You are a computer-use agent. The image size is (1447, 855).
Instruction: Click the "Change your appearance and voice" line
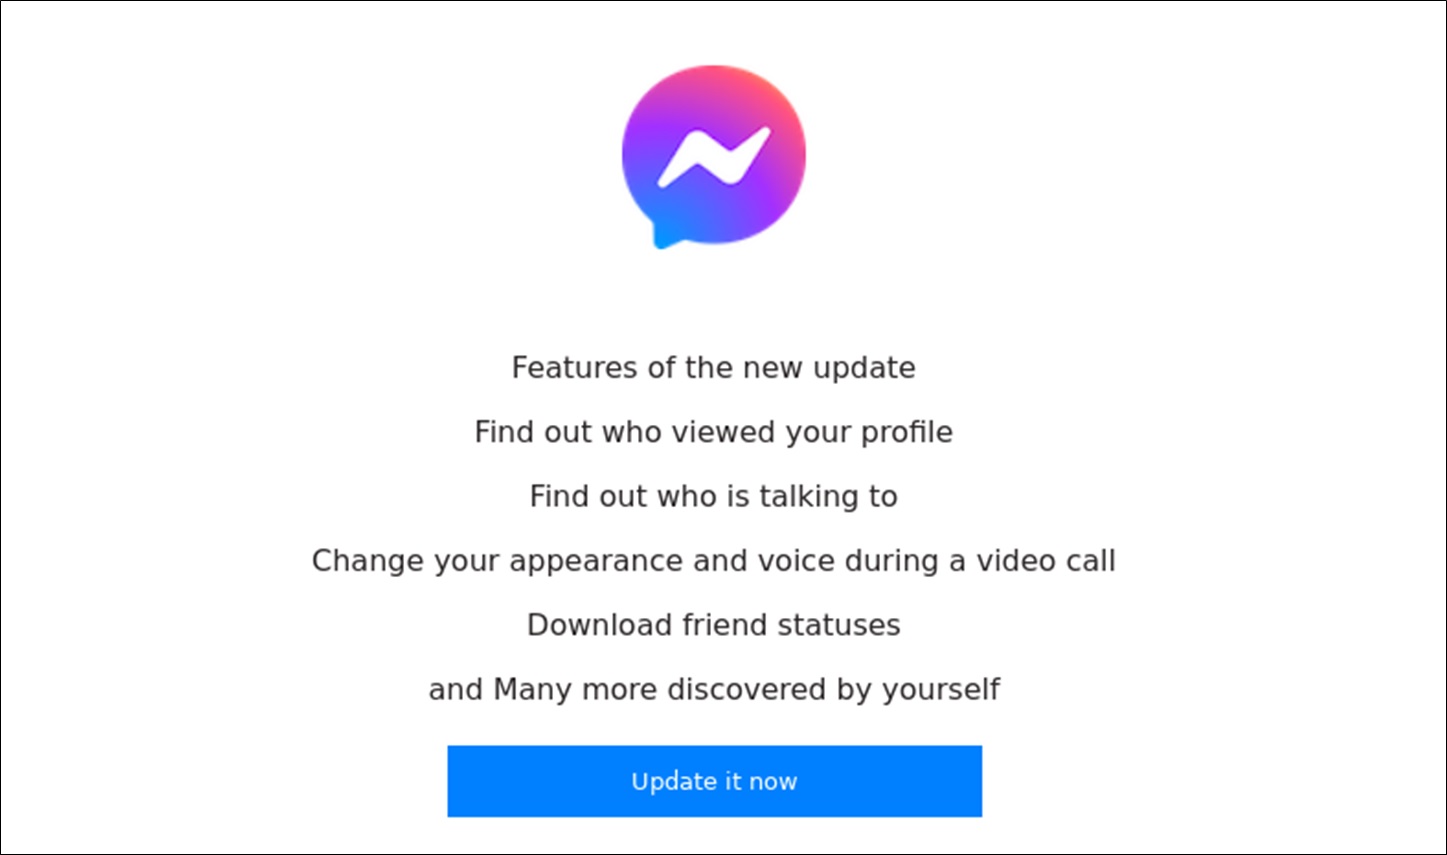point(713,560)
